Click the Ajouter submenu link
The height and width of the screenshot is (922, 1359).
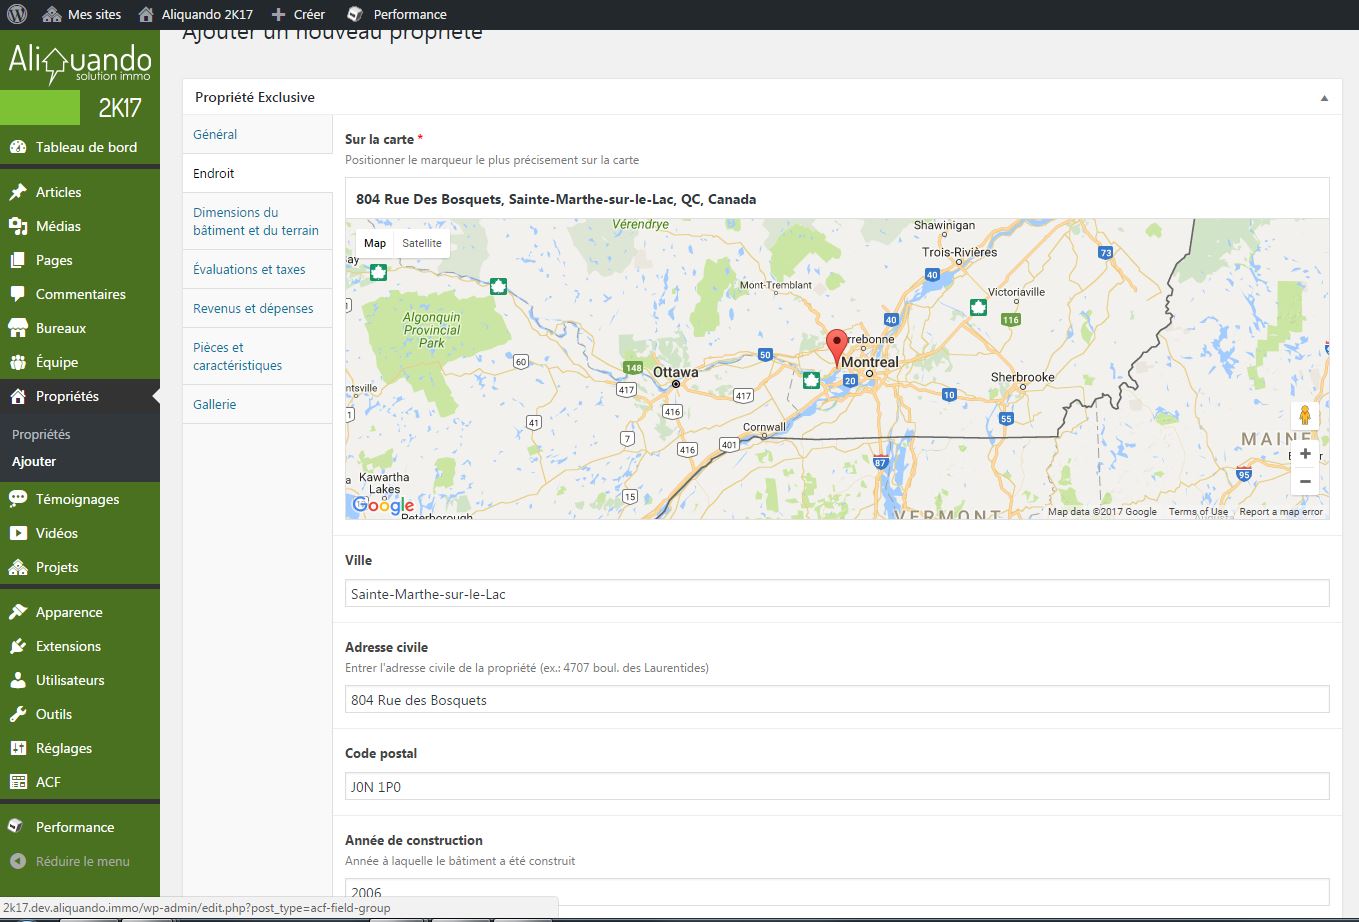point(34,462)
